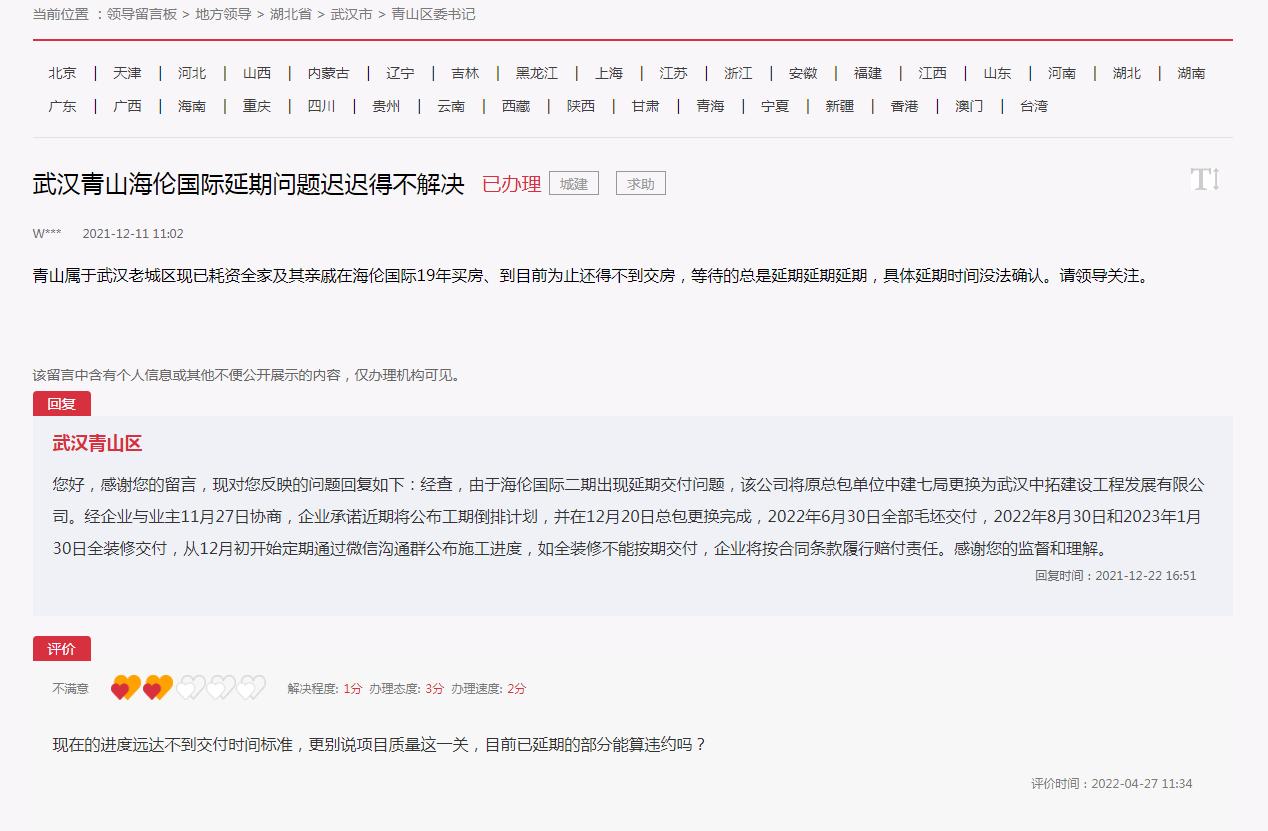The image size is (1268, 831).
Task: Click the 评价 section tab label
Action: (x=62, y=649)
